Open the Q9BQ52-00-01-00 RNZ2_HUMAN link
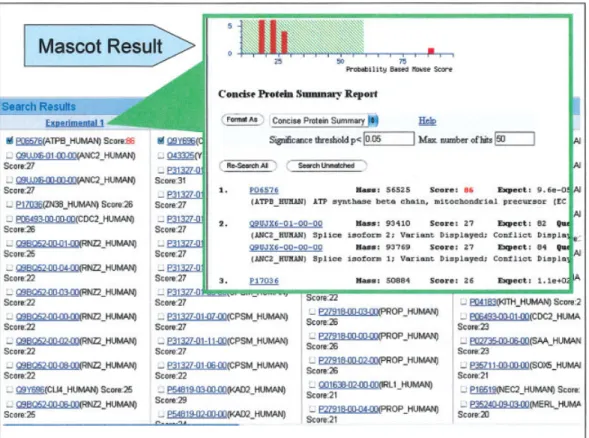589x438 pixels. tap(47, 243)
